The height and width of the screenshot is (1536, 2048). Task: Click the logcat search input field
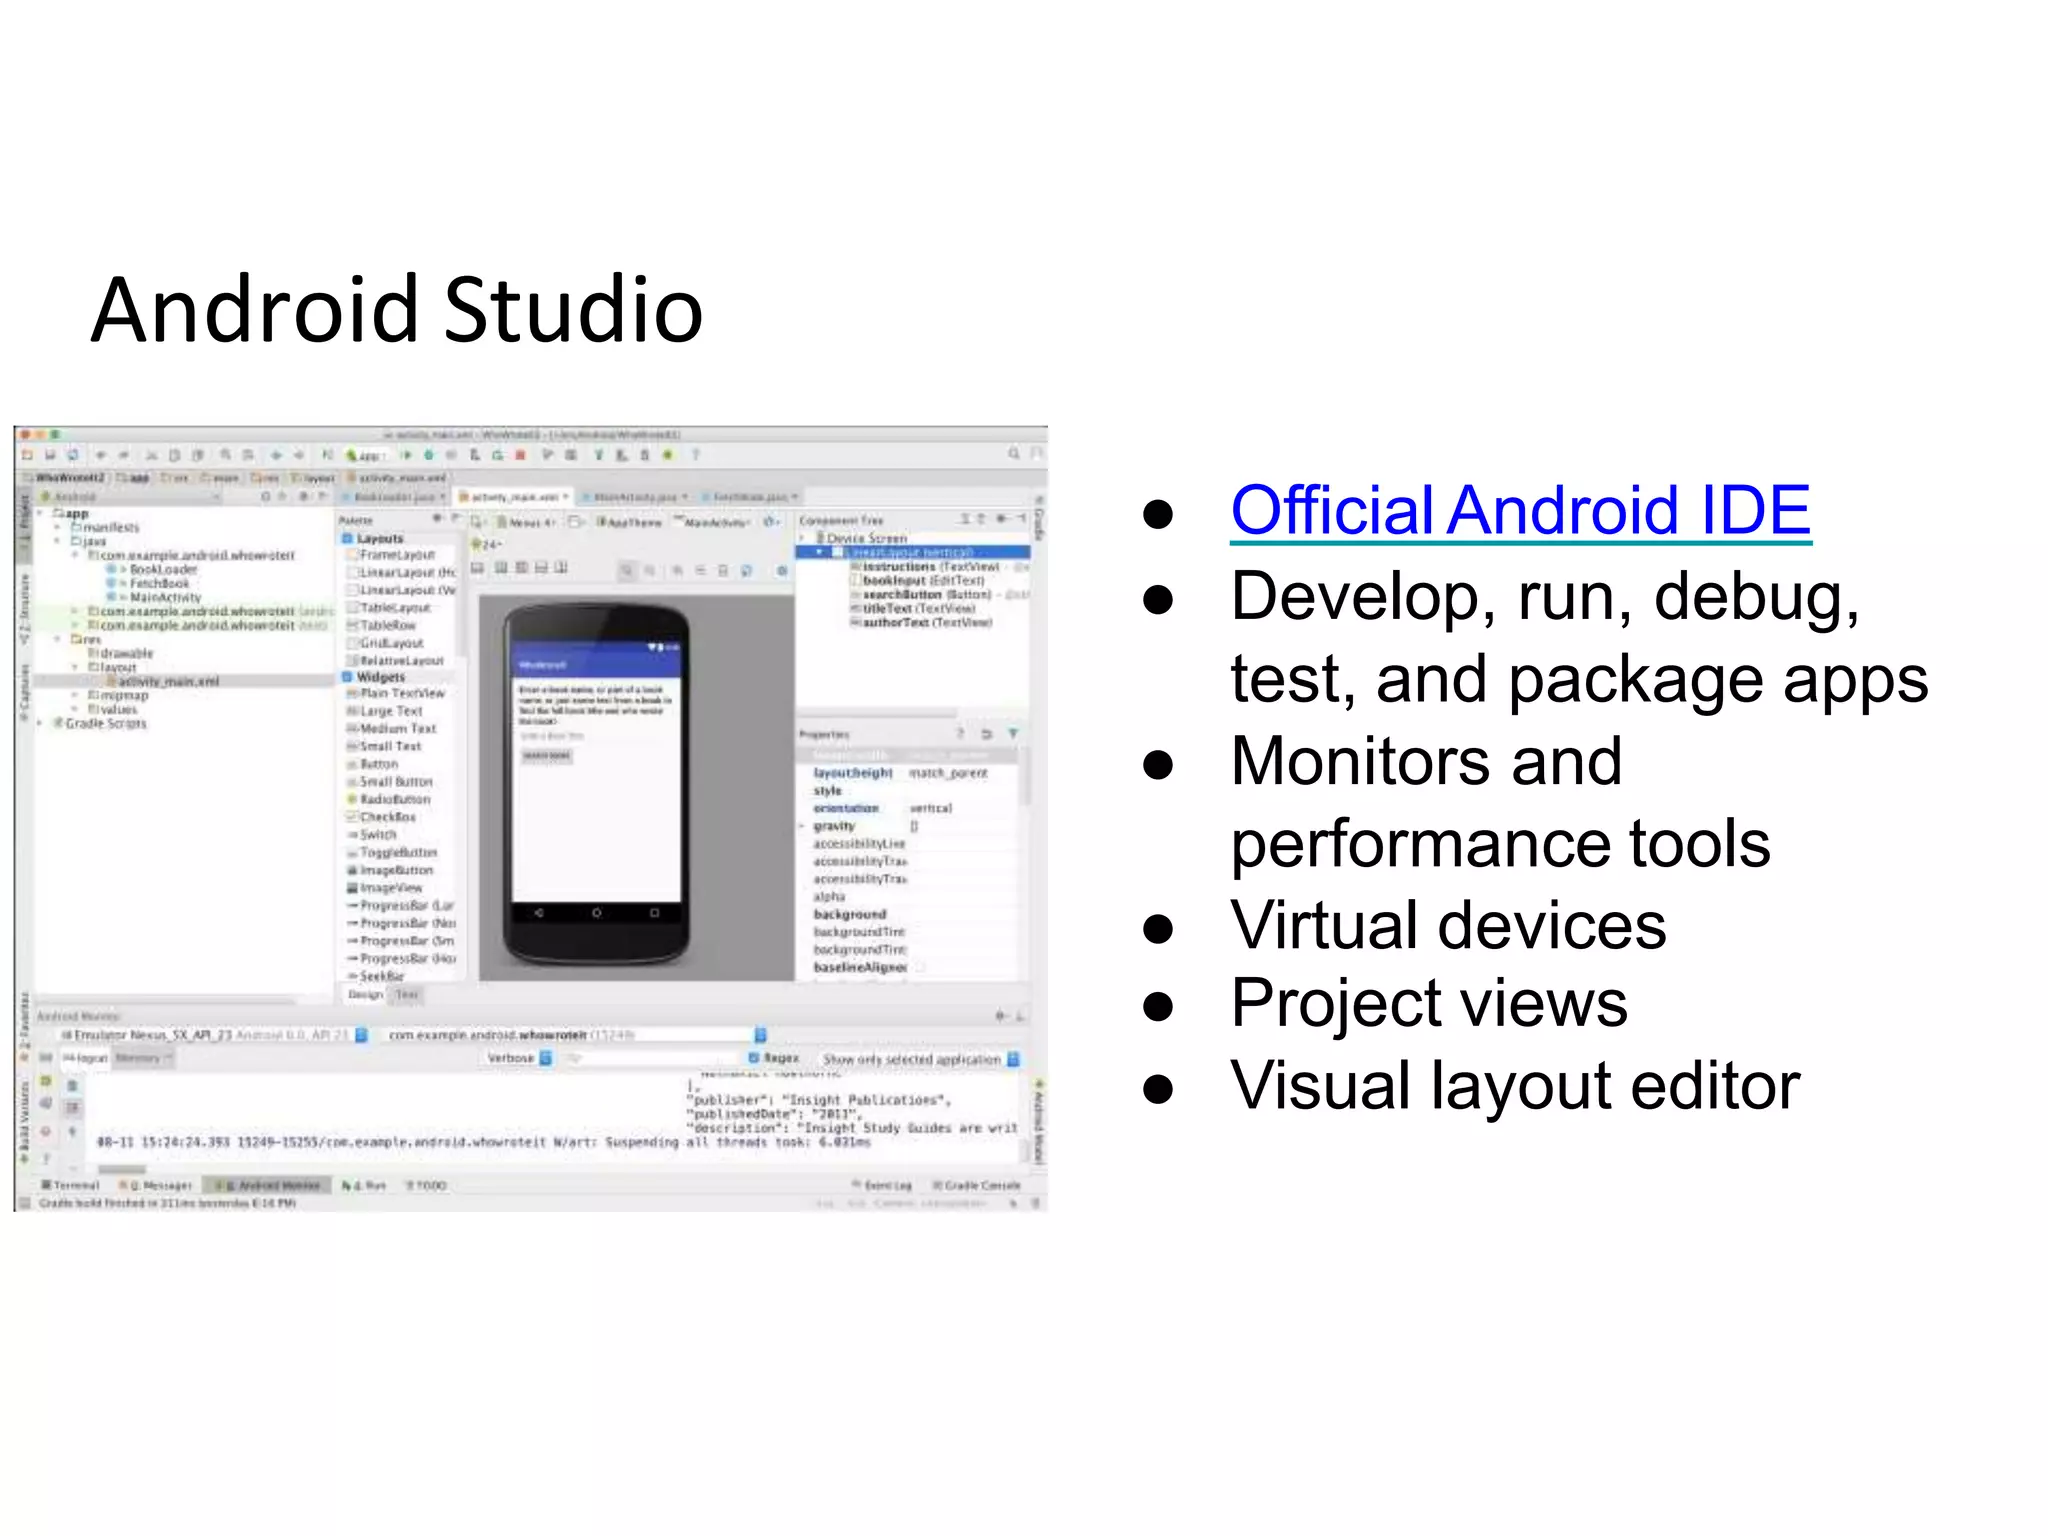[x=652, y=1058]
